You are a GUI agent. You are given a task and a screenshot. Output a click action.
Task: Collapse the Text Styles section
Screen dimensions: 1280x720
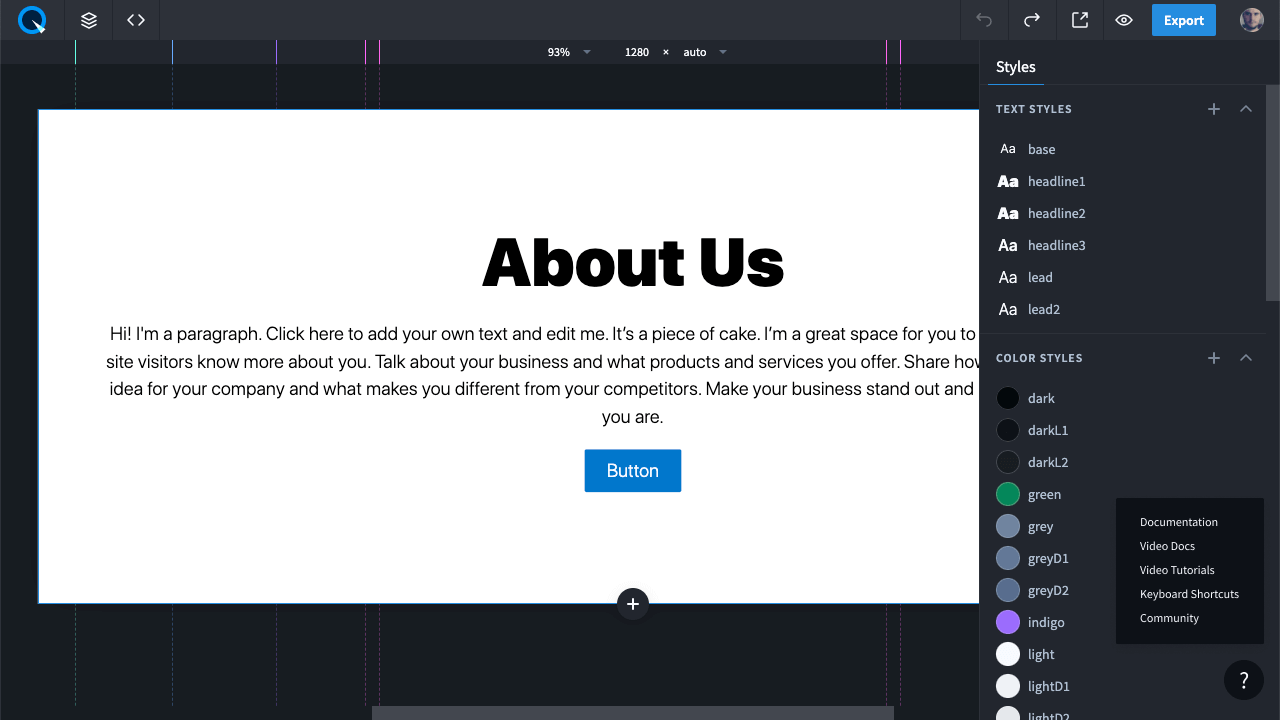click(x=1246, y=109)
